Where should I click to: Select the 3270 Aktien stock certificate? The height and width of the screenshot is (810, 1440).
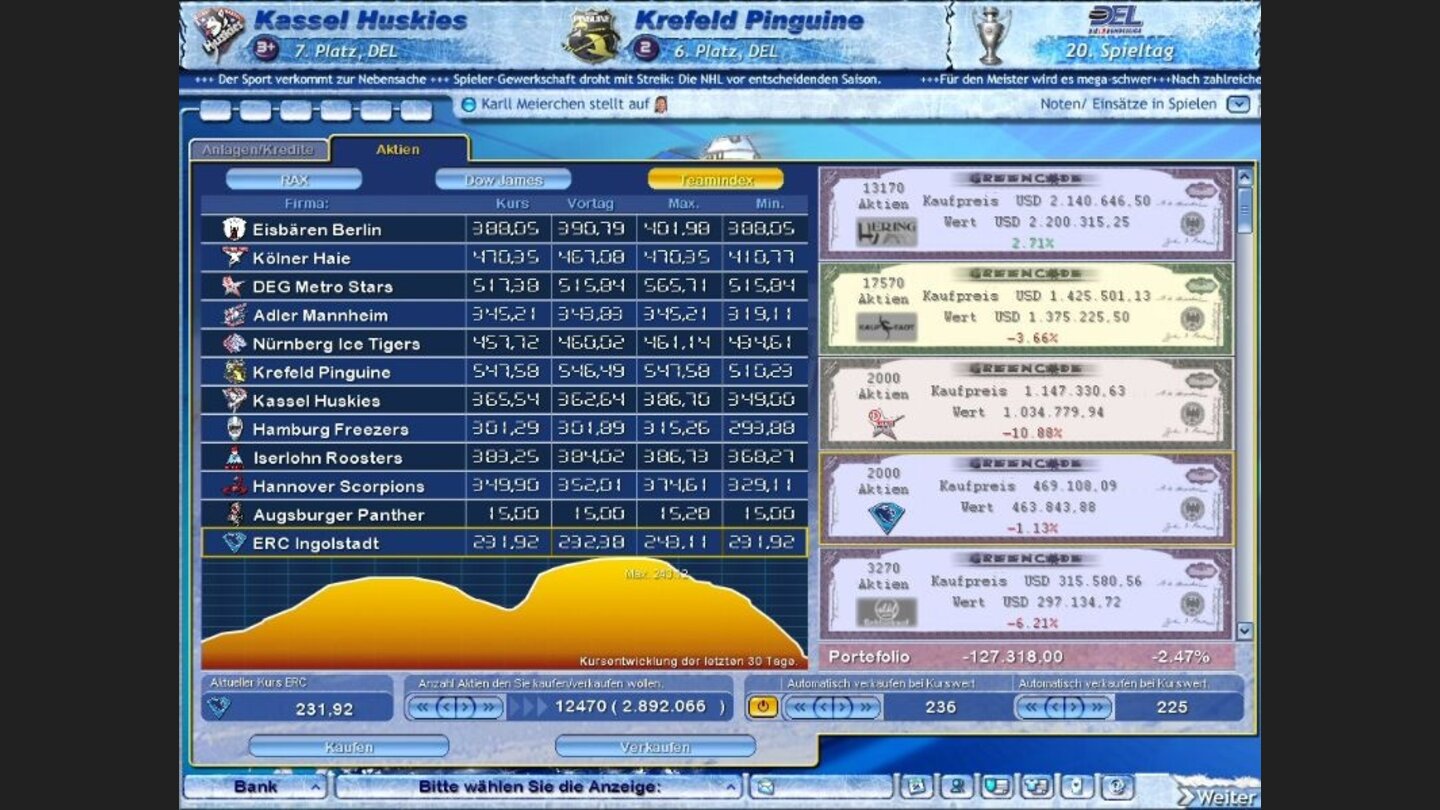click(x=1026, y=593)
